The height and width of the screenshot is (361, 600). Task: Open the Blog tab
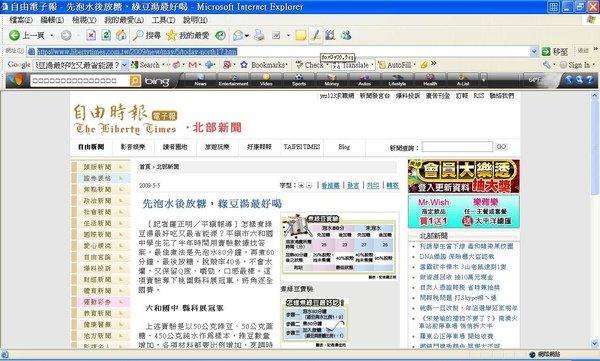point(344,147)
